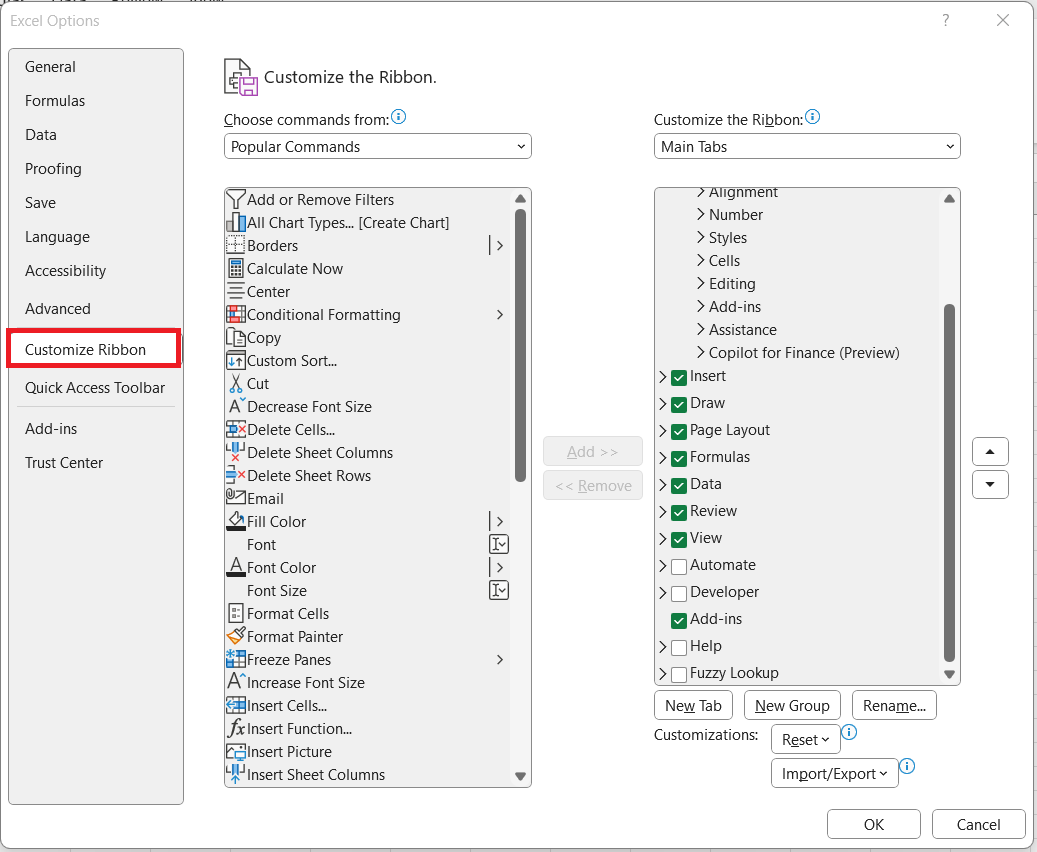This screenshot has height=852, width=1037.
Task: Click the Fill Color bucket icon
Action: pyautogui.click(x=235, y=521)
